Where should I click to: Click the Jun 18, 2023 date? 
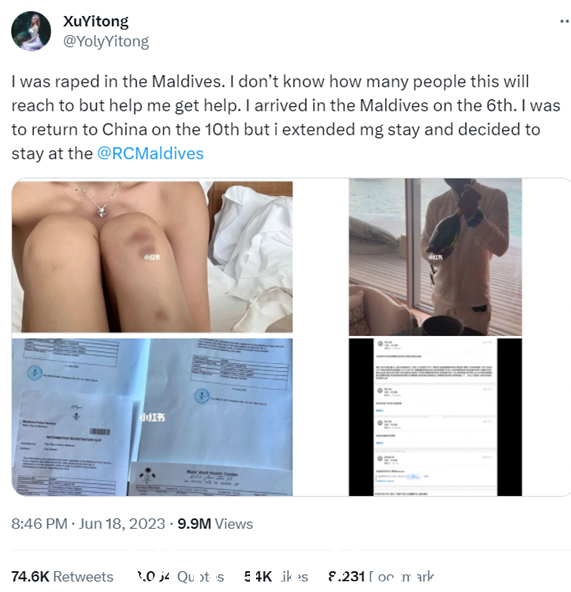122,524
